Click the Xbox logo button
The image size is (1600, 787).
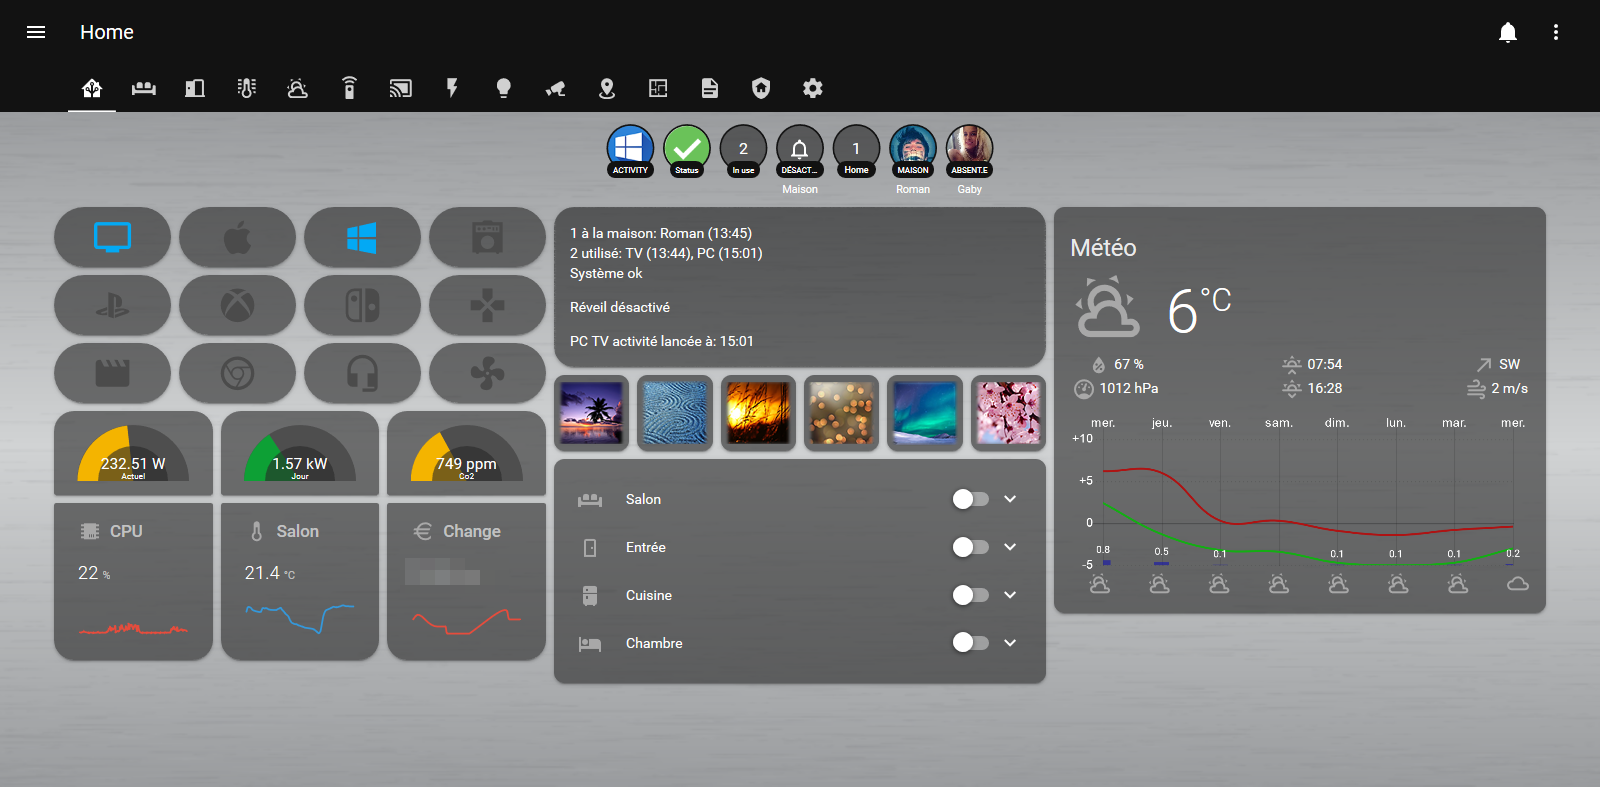237,305
